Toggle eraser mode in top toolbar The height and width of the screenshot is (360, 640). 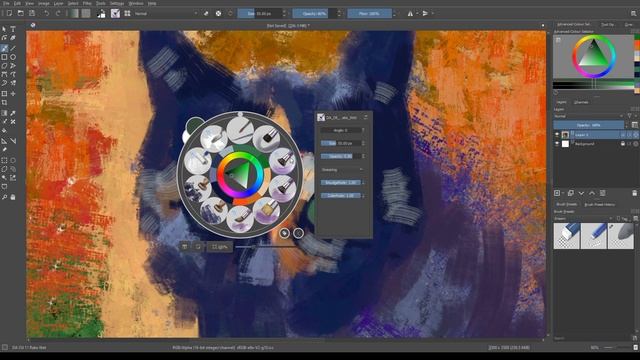[206, 13]
